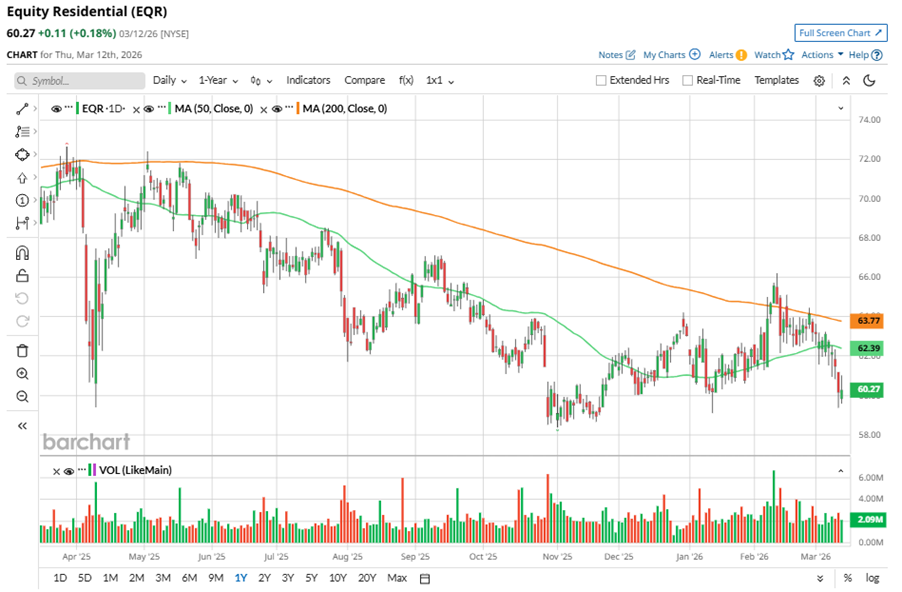The width and height of the screenshot is (902, 592).
Task: Enable the Real-Time checkbox
Action: click(x=687, y=81)
